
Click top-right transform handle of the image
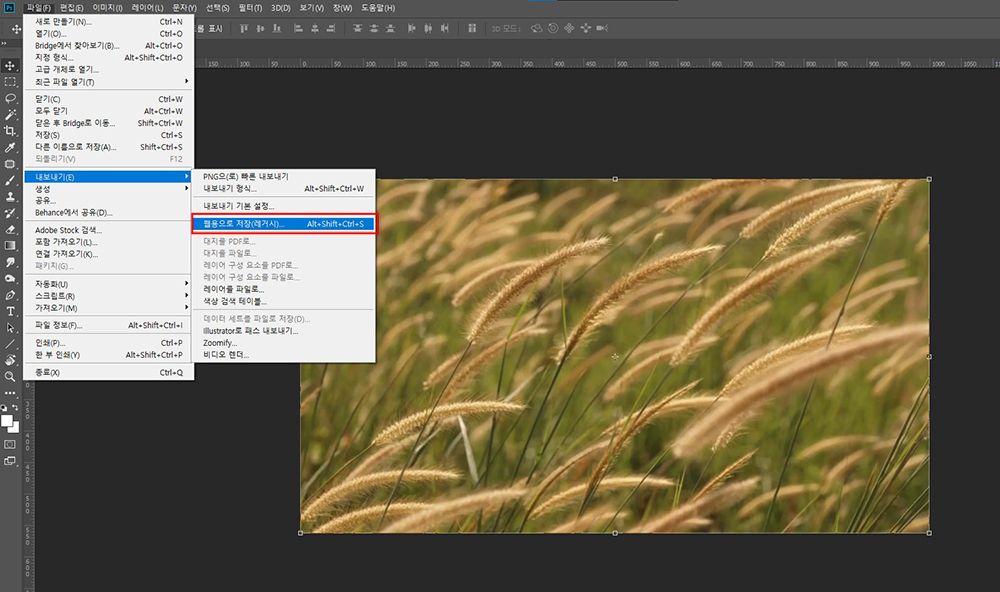[929, 179]
